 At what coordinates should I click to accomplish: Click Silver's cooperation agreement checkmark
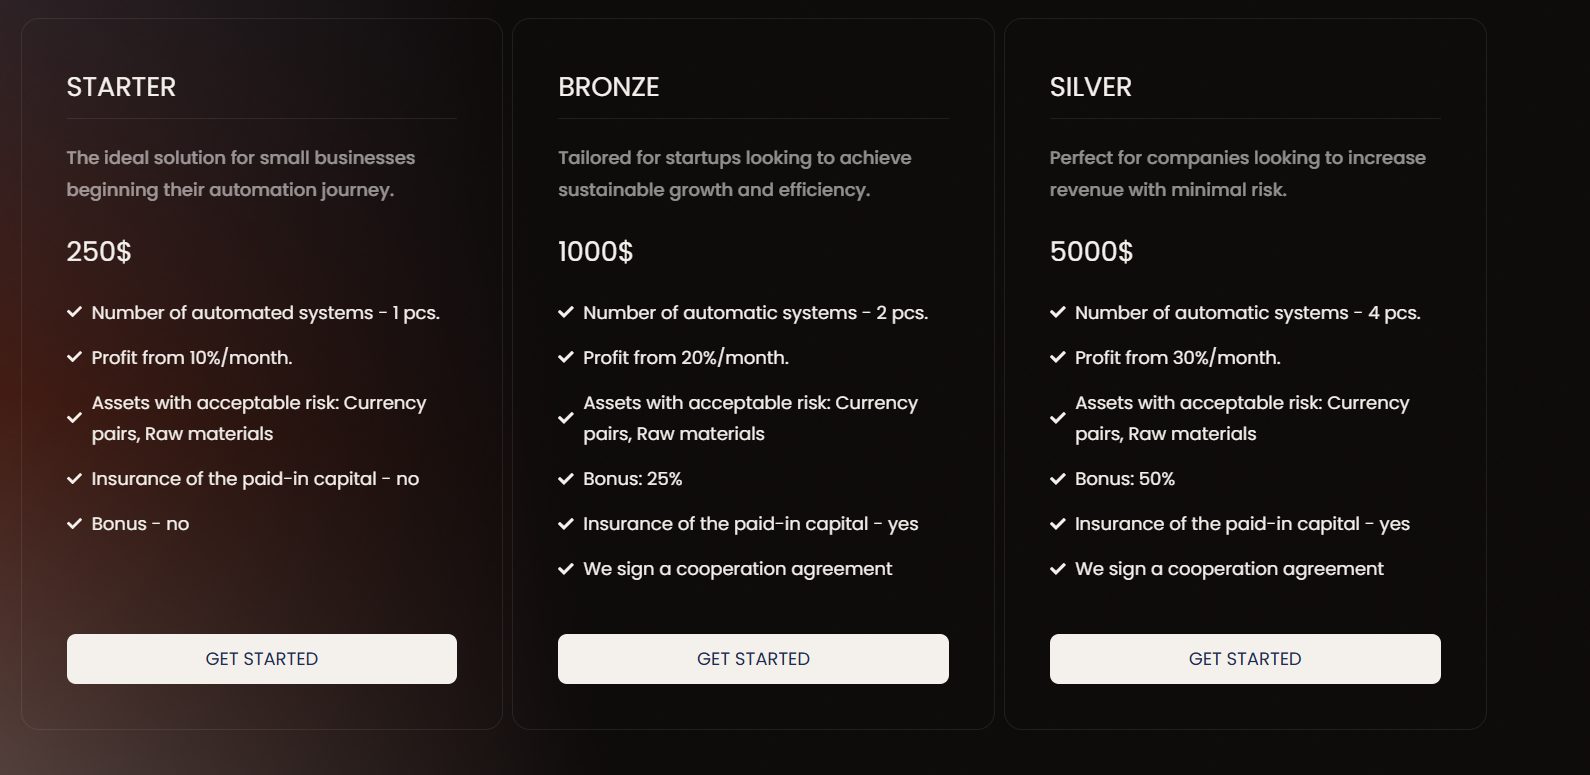[1058, 569]
